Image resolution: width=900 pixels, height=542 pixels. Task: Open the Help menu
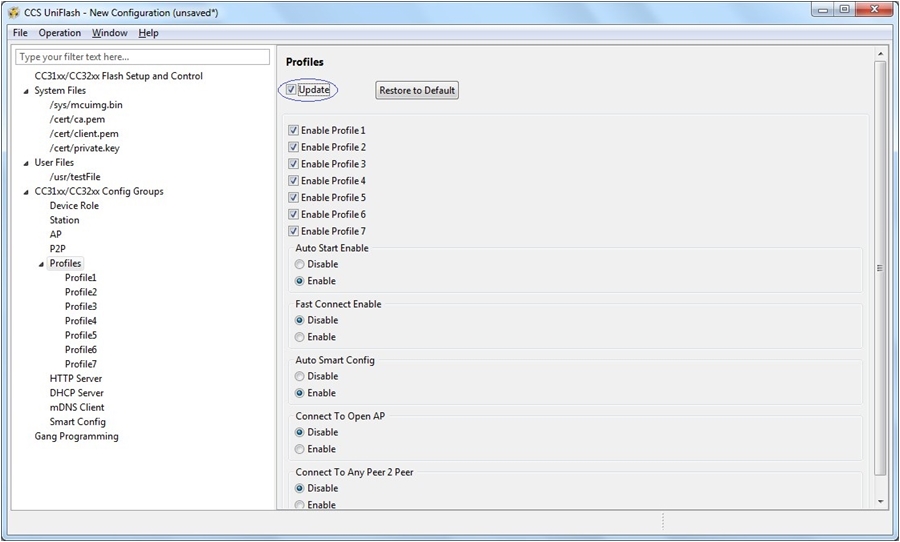click(148, 33)
